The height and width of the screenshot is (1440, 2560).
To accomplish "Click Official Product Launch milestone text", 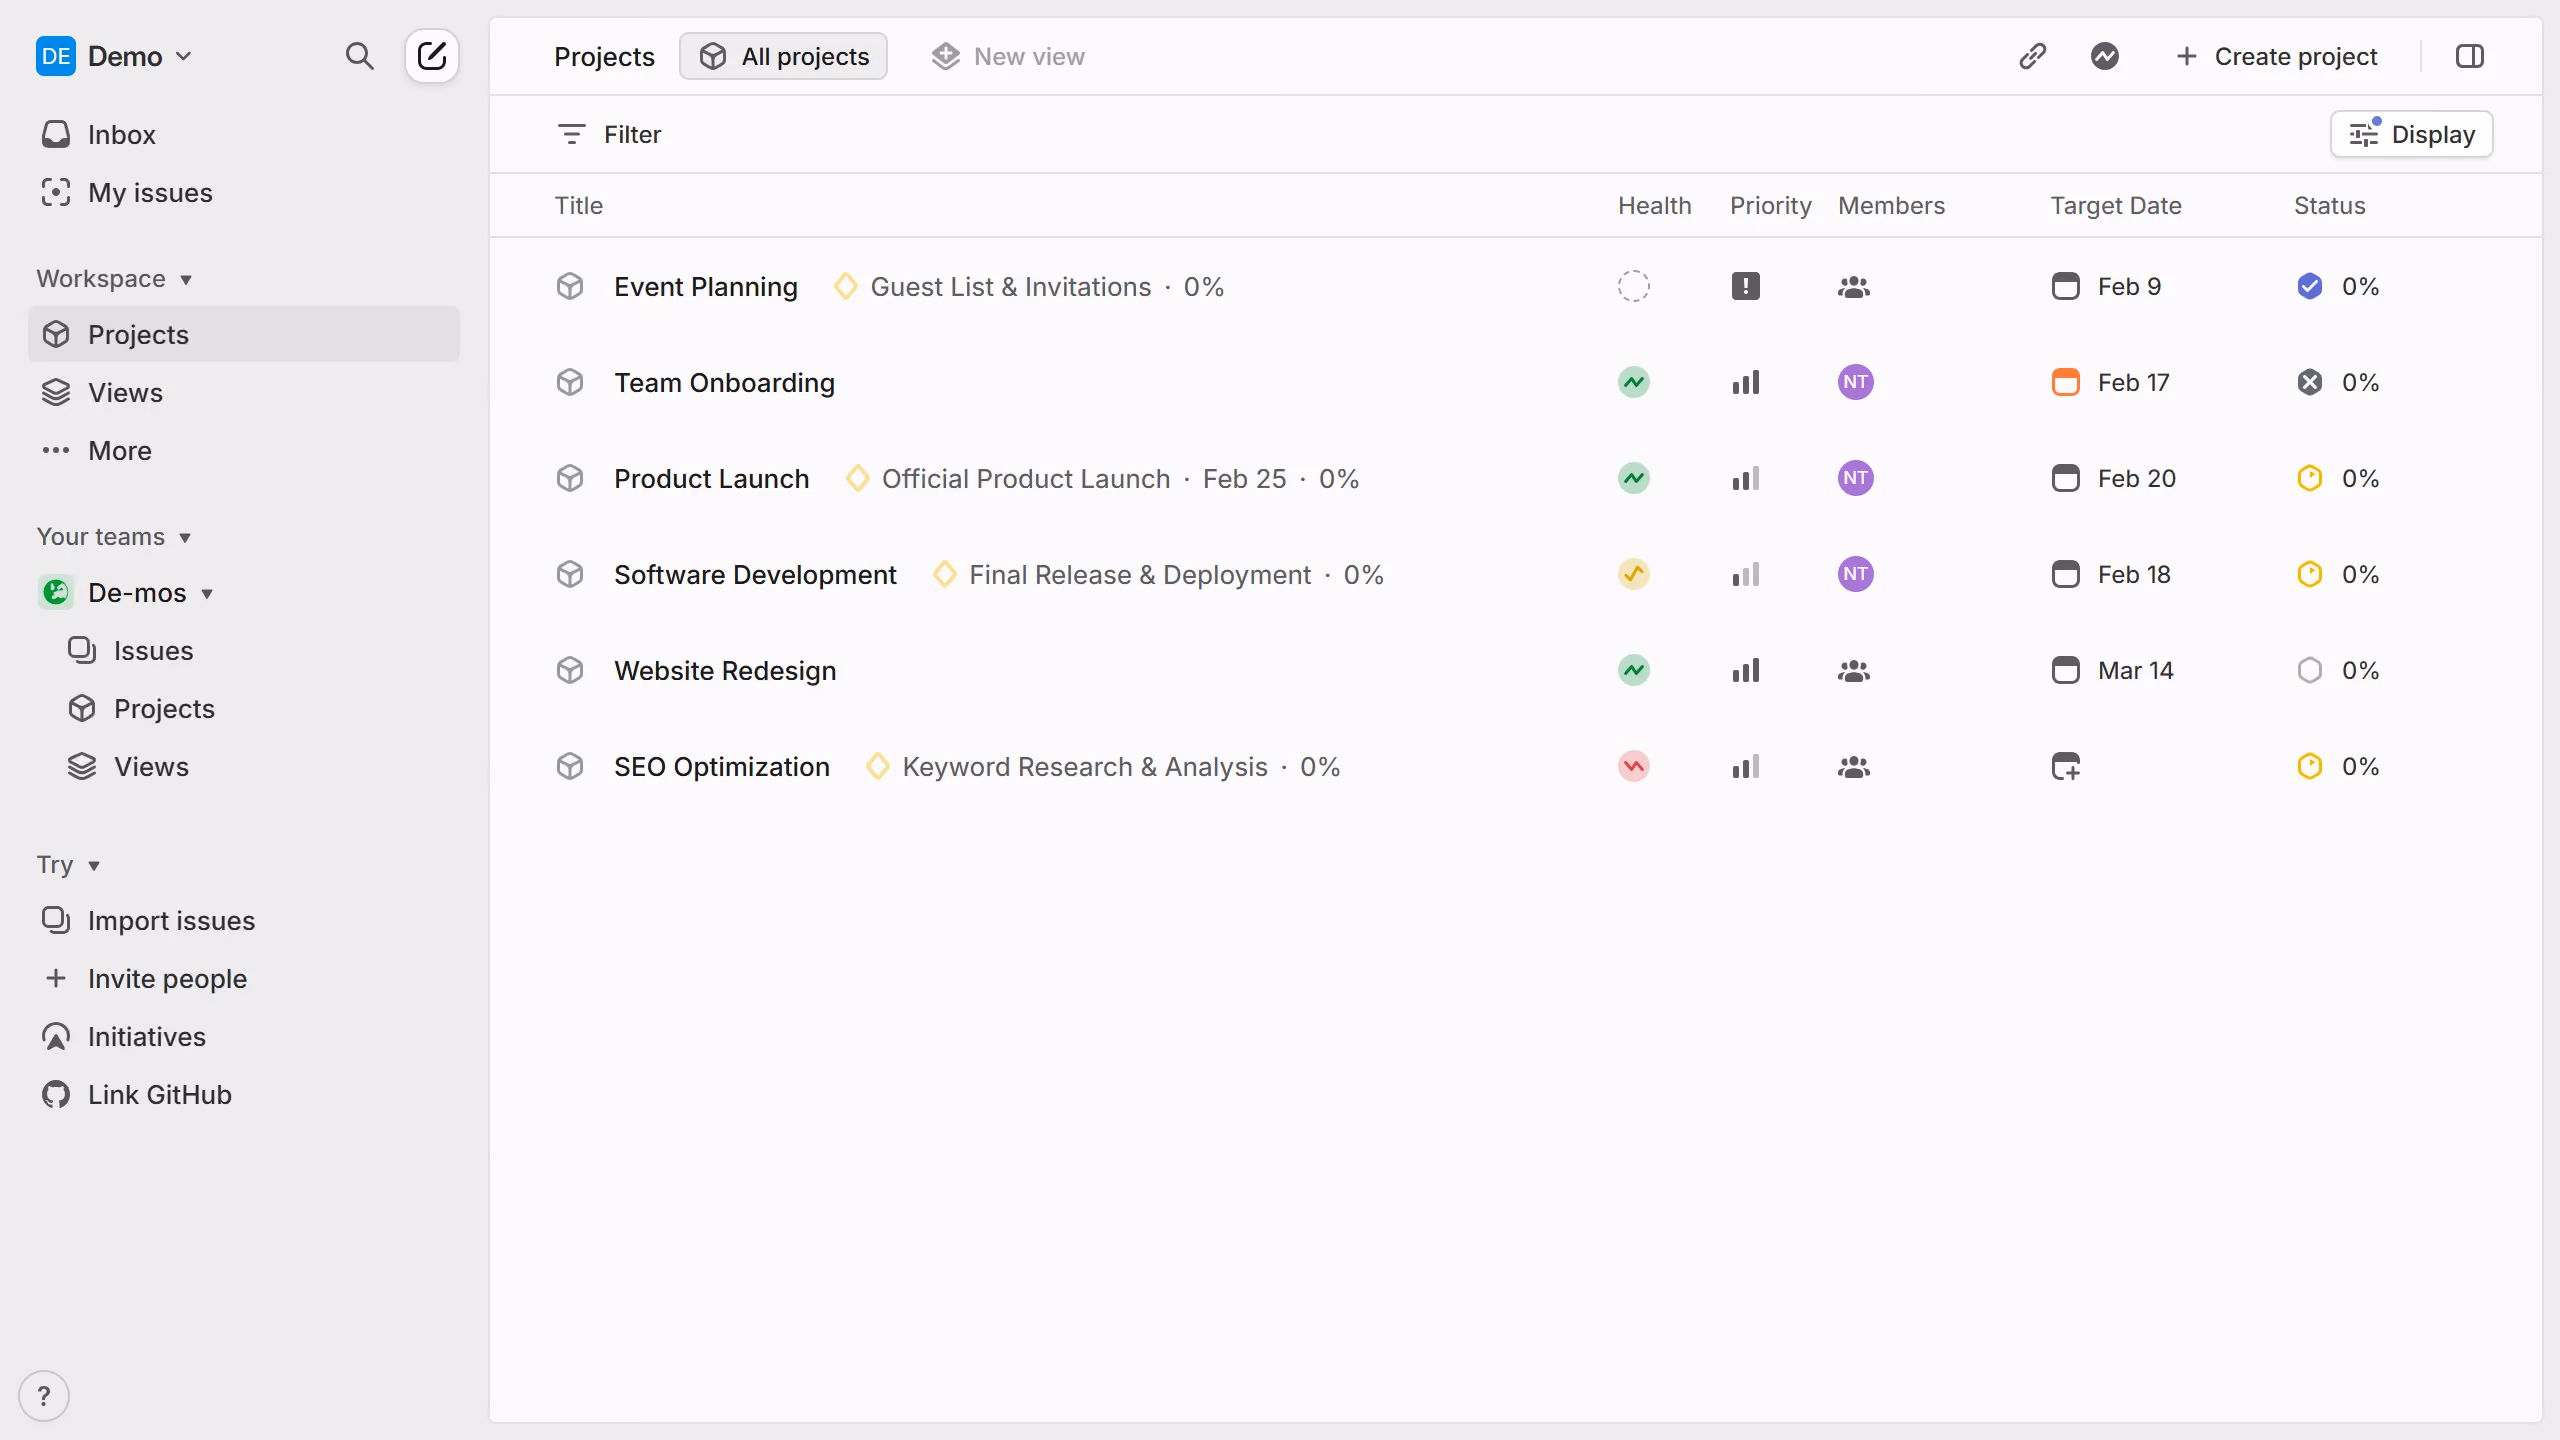I will click(x=1026, y=478).
